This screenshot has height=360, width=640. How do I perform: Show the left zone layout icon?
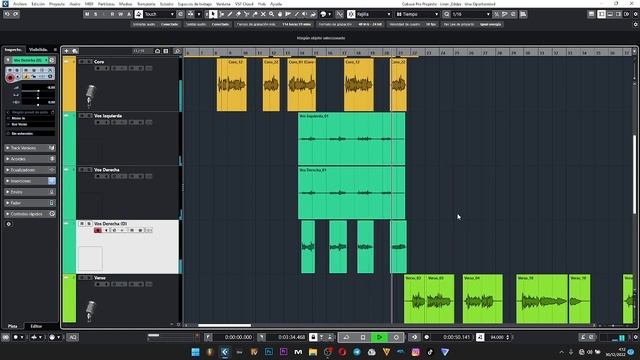click(602, 14)
